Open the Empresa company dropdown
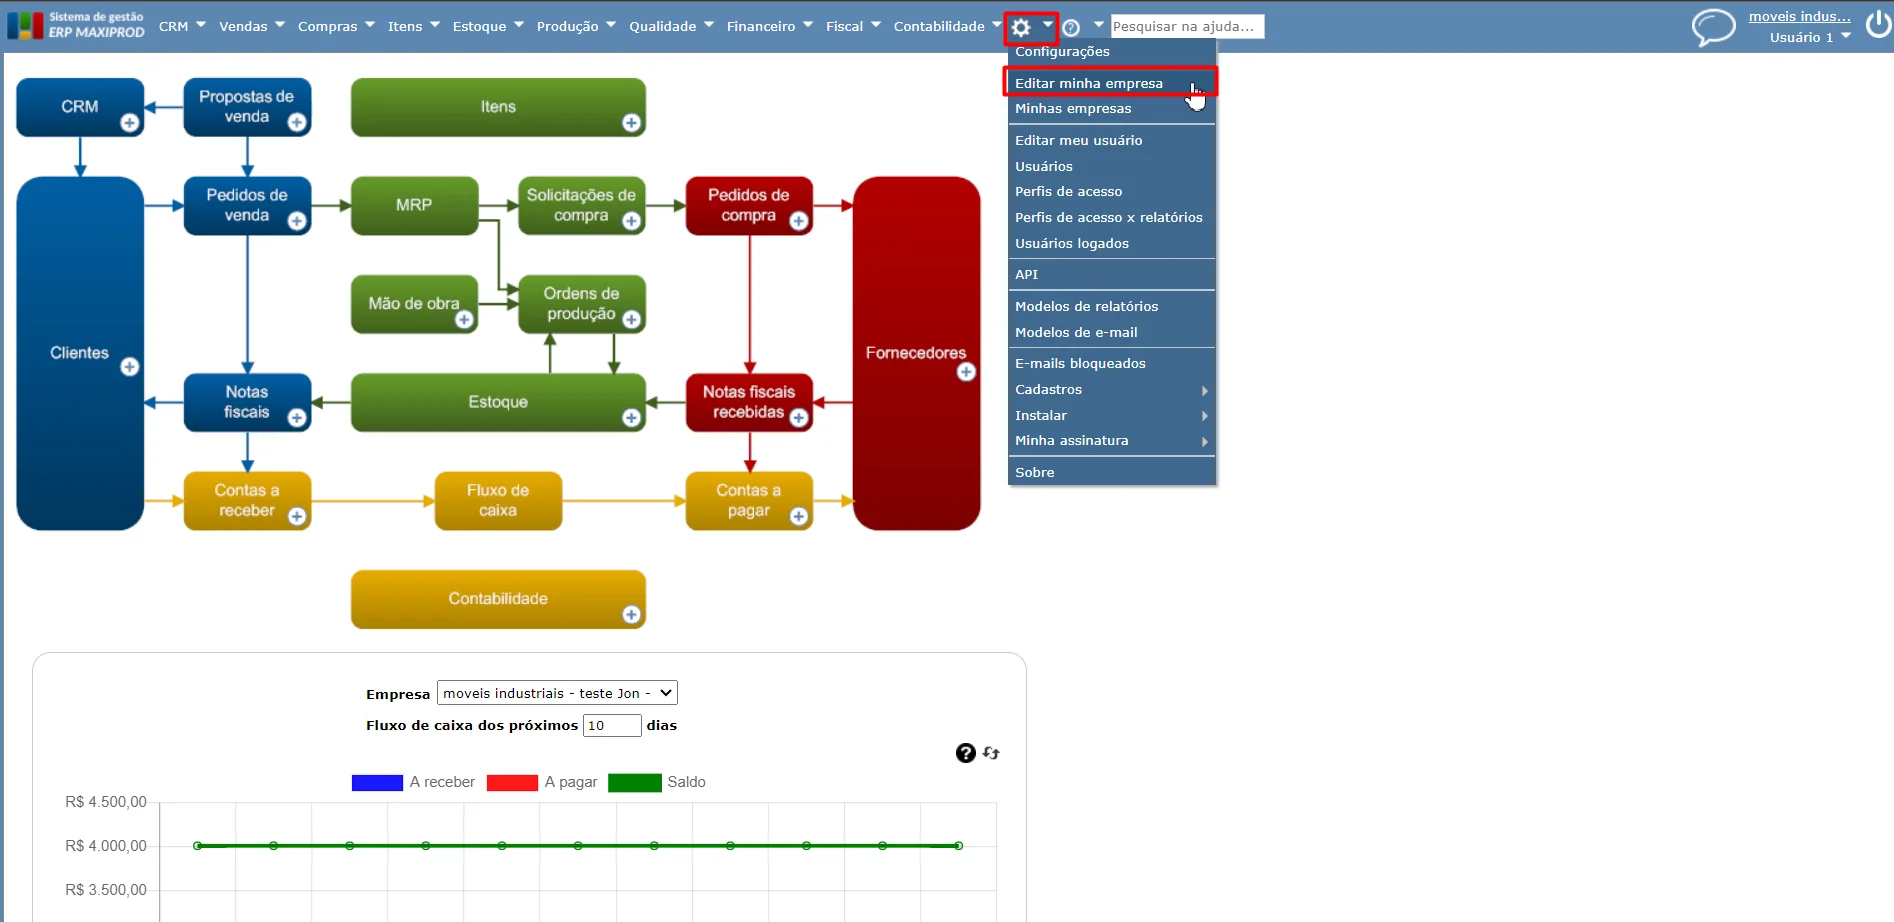 pos(557,693)
